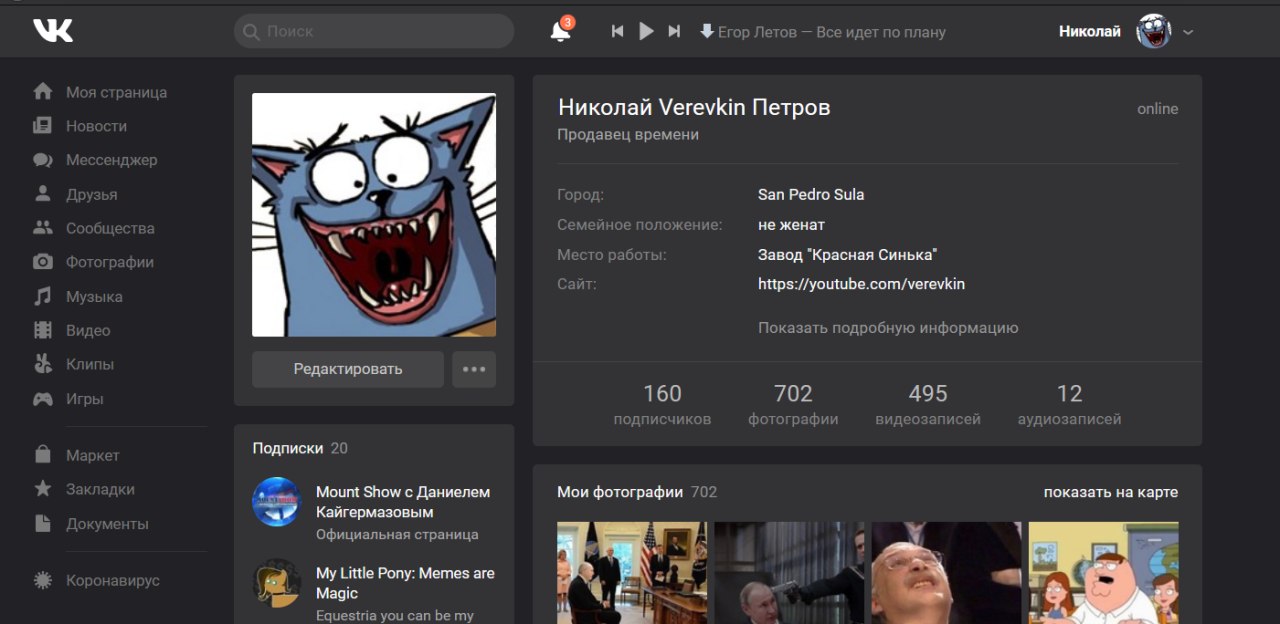Open the 702 фотографии counter

(x=793, y=404)
